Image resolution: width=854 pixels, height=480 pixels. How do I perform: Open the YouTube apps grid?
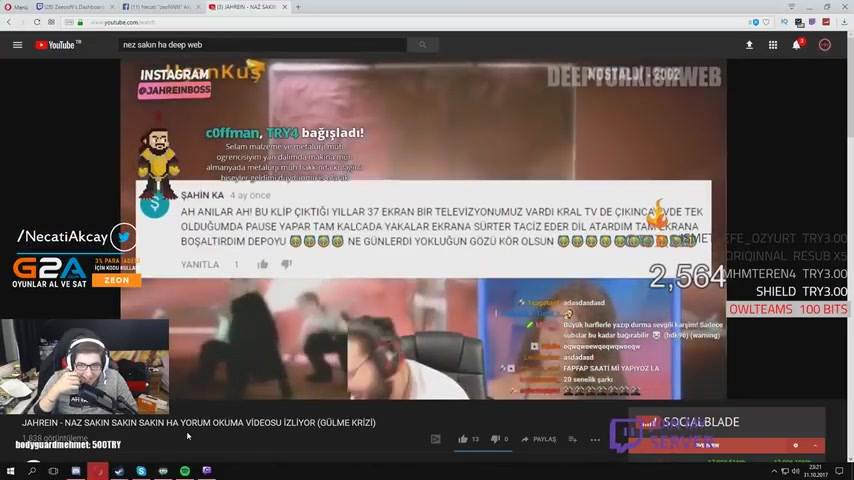773,45
